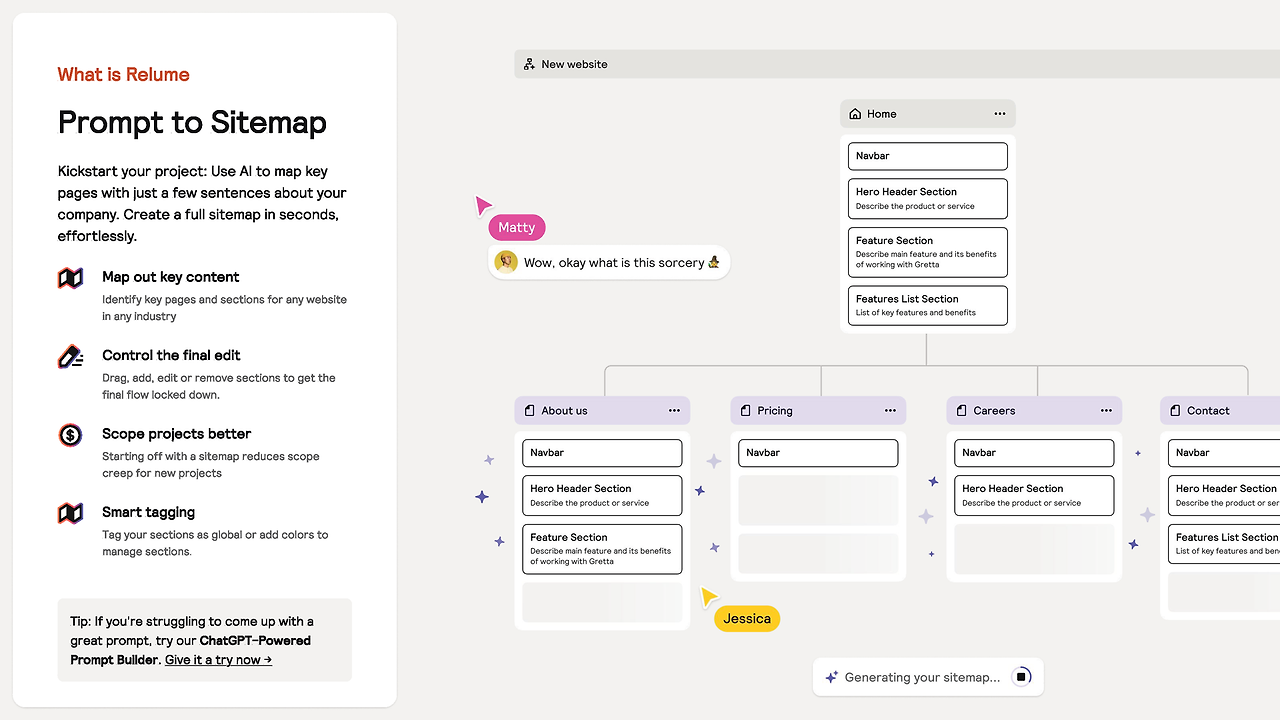
Task: Open the Careers three-dot menu
Action: click(x=1106, y=411)
